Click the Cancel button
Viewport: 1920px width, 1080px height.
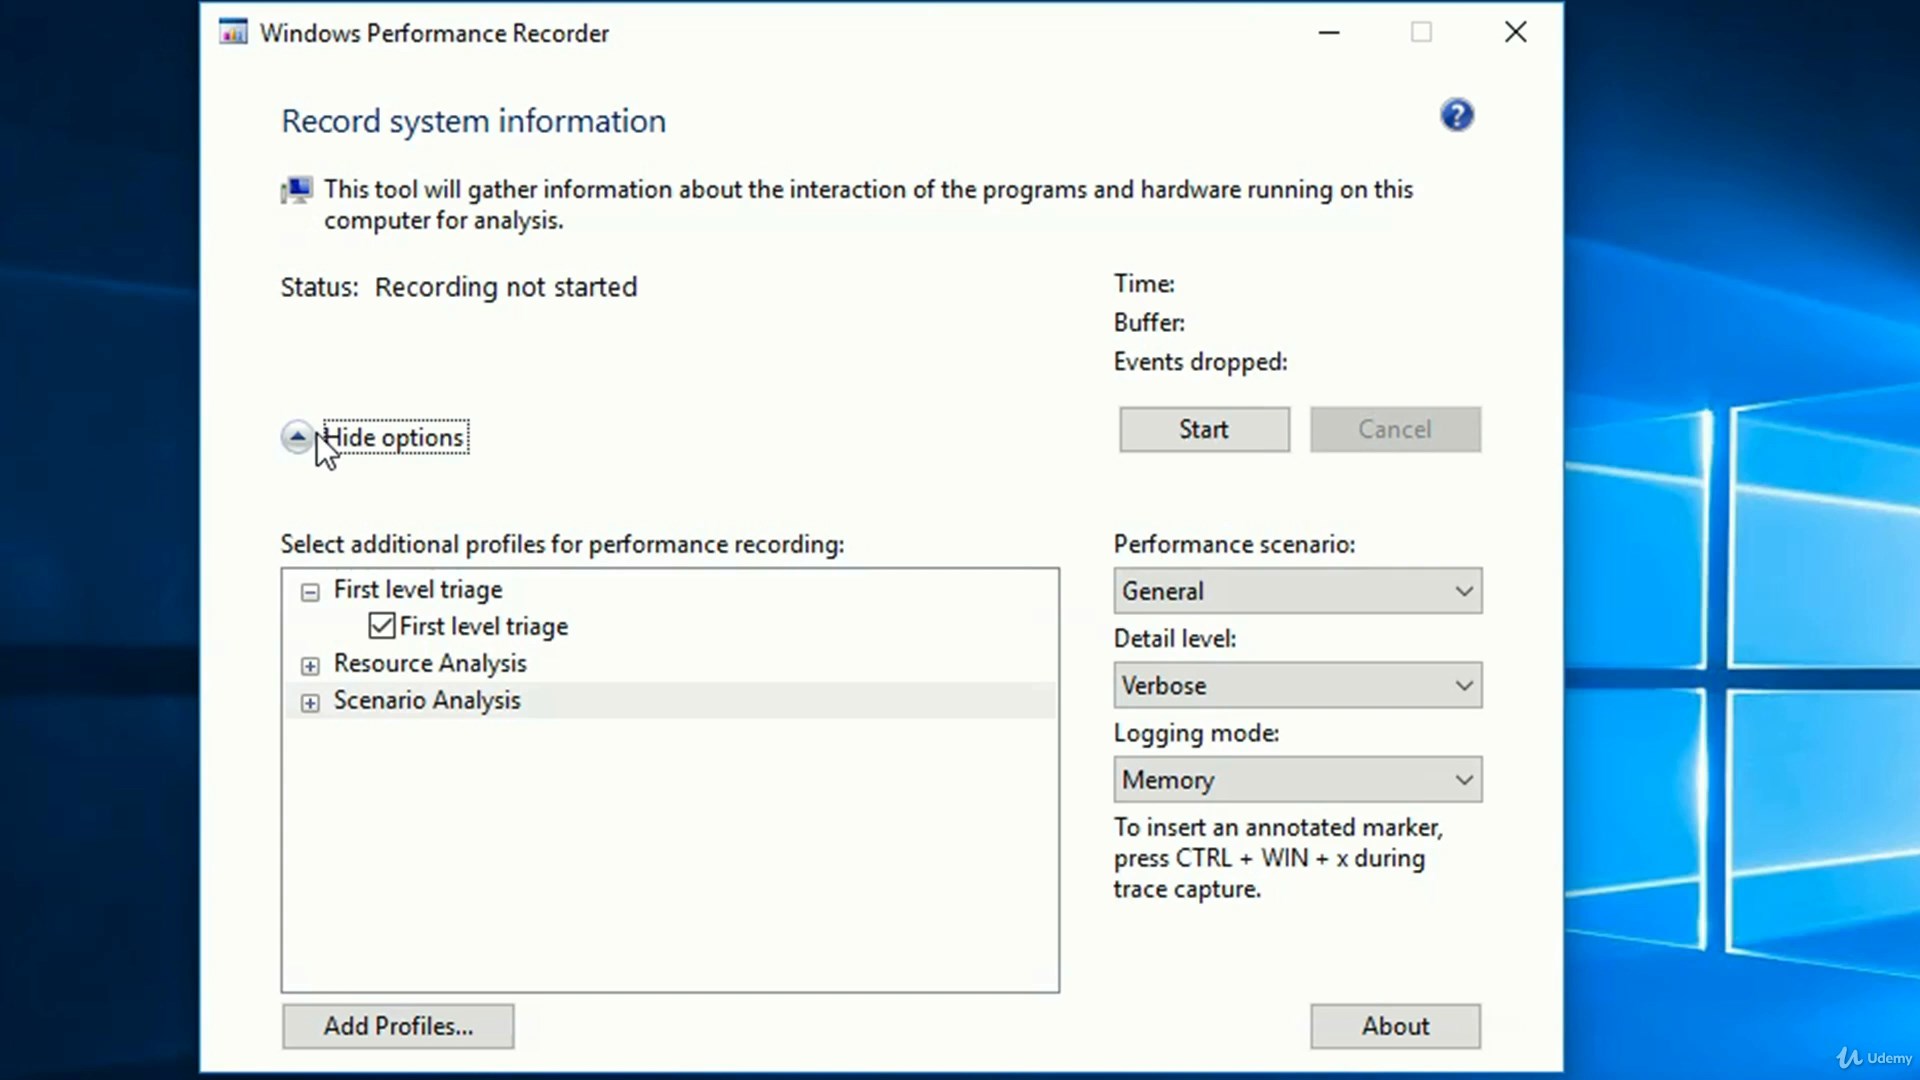(1395, 429)
